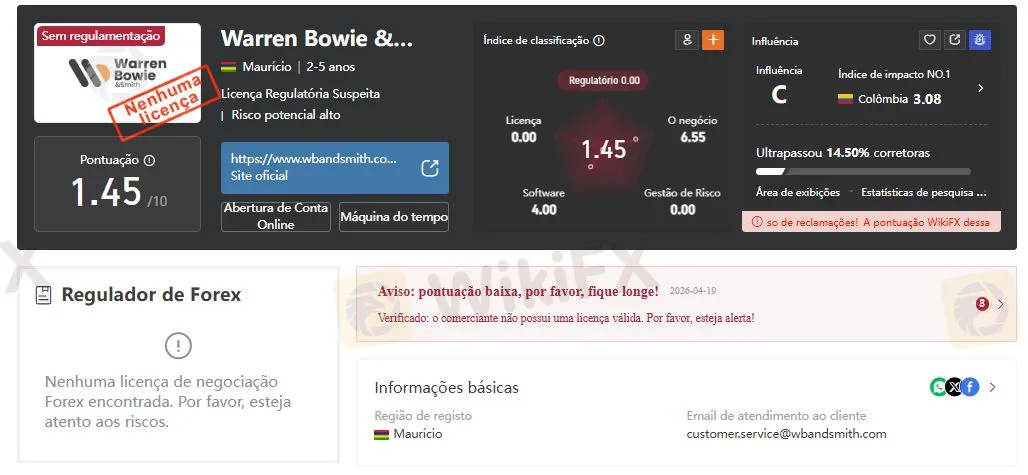Expand the Colômbia impact index chevron
This screenshot has height=475, width=1028.
[x=981, y=88]
